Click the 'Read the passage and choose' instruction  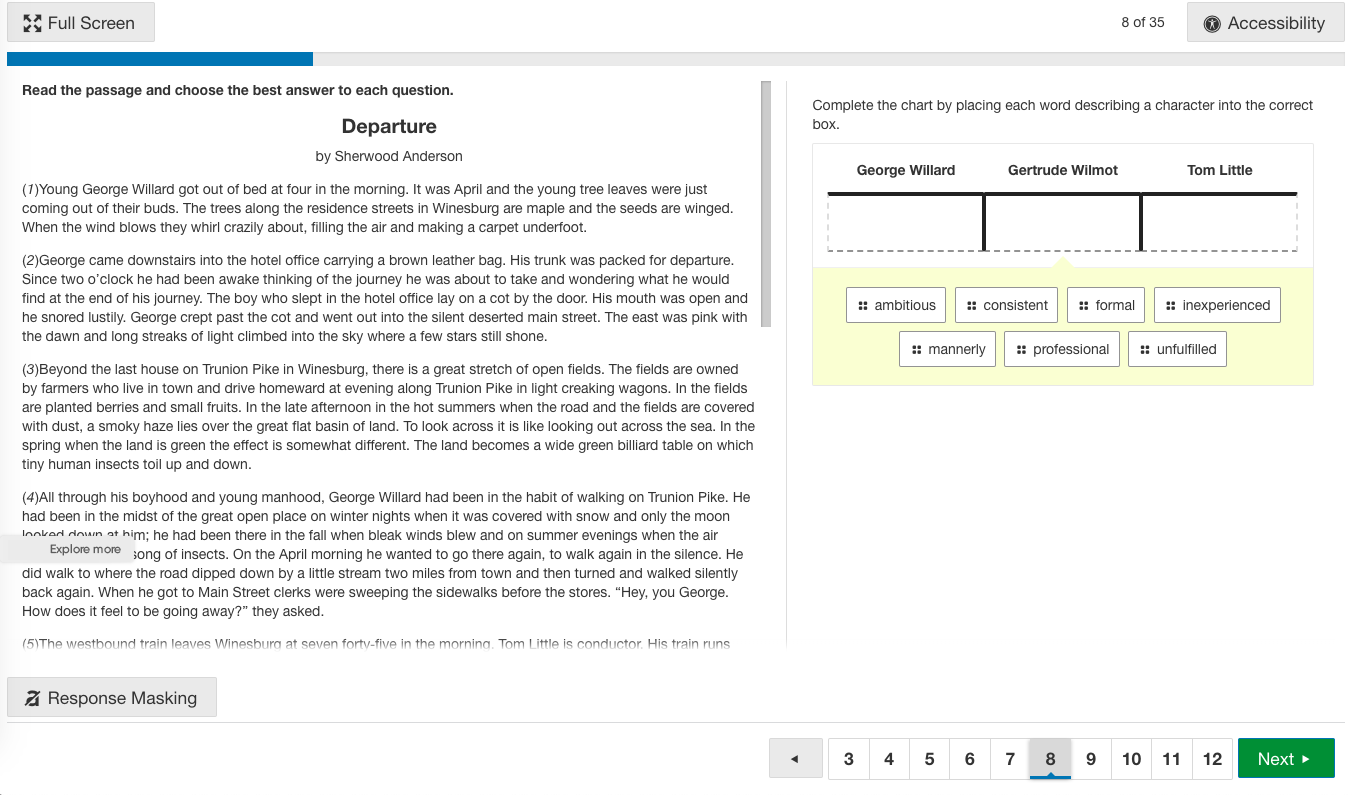tap(238, 90)
